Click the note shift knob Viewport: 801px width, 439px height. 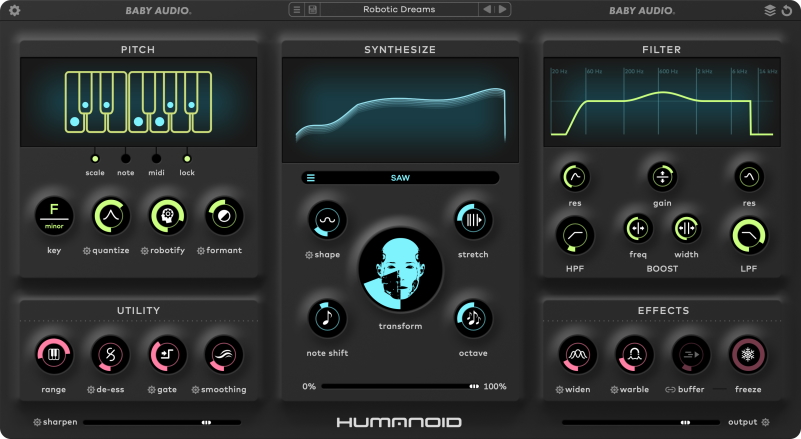327,318
